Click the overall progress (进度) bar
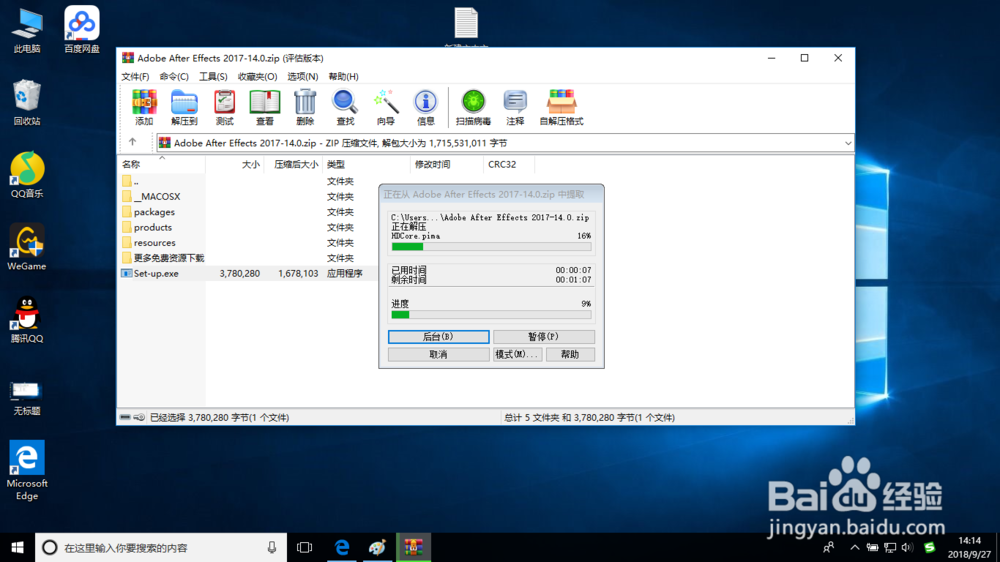This screenshot has height=562, width=1000. [491, 314]
